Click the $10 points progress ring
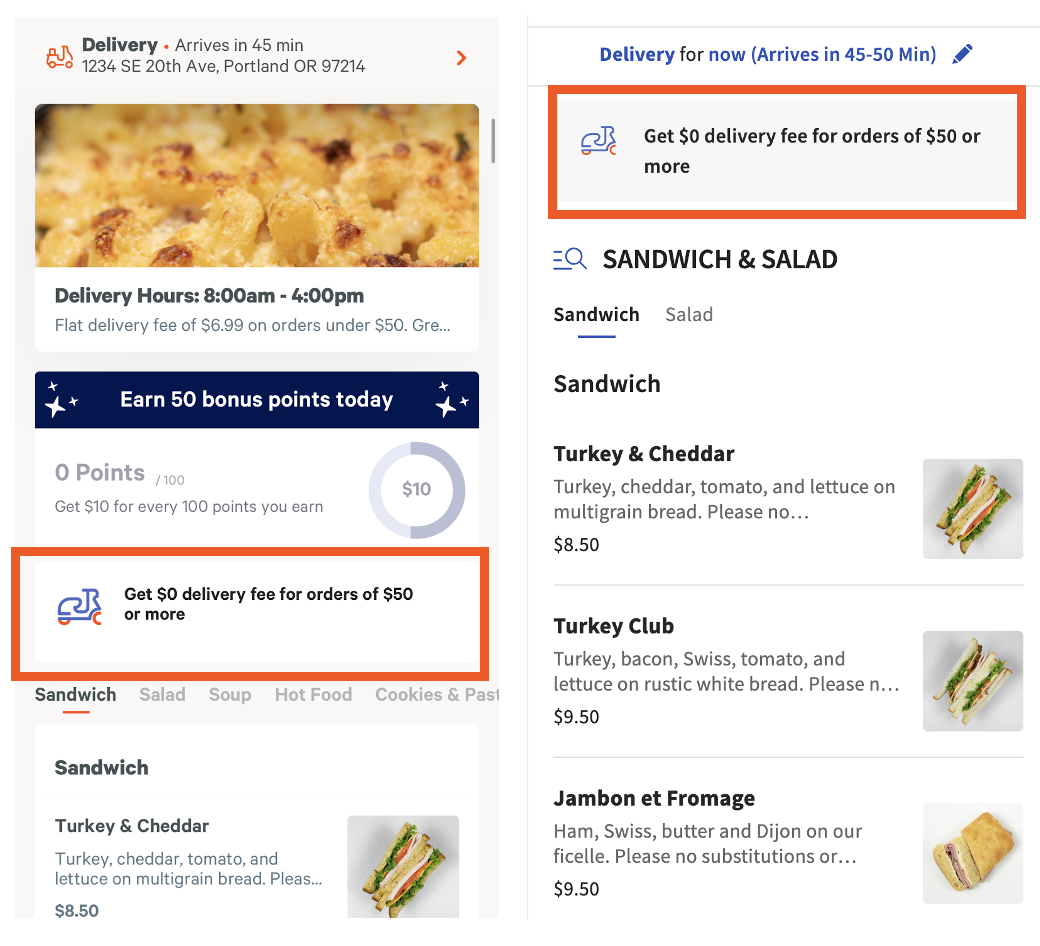The width and height of the screenshot is (1040, 946). (417, 490)
